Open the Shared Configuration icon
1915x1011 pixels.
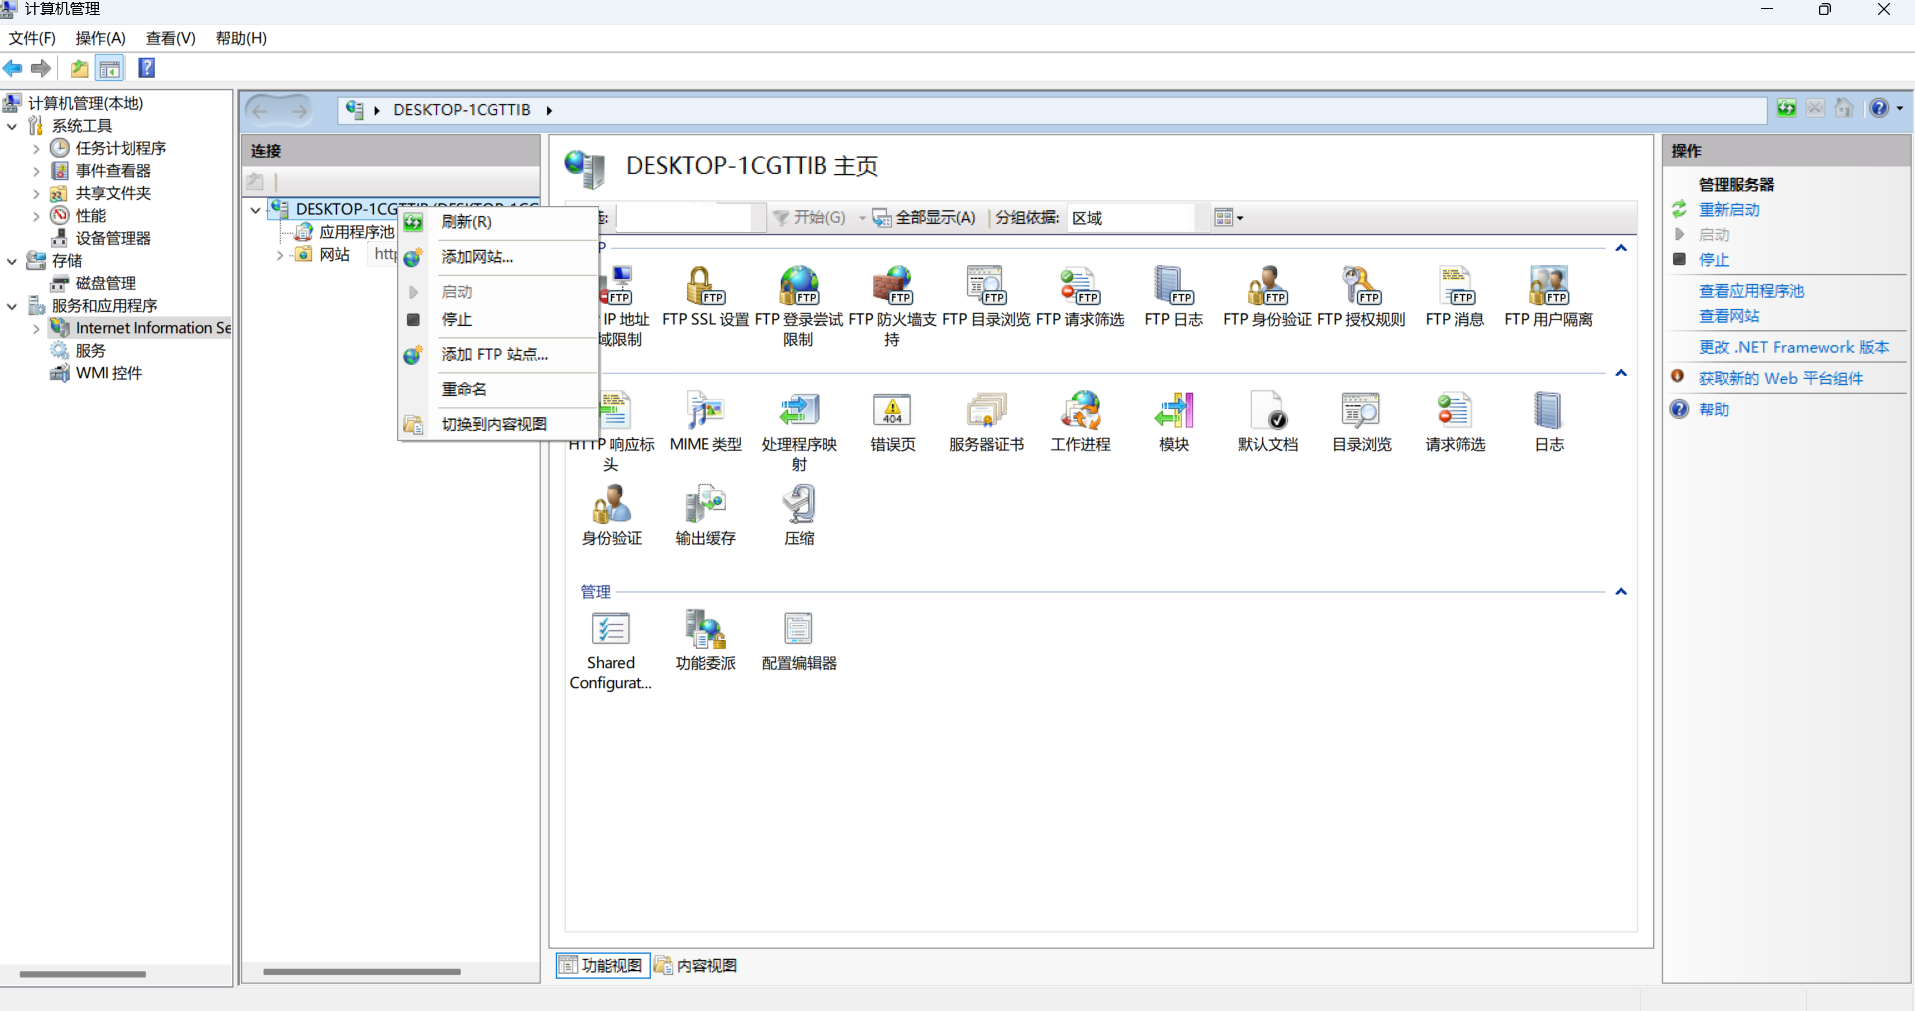click(x=611, y=651)
